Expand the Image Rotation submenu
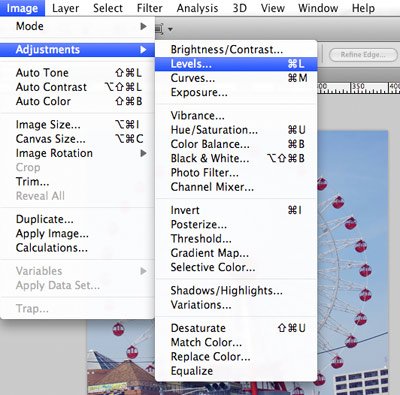The image size is (400, 395). 77,153
